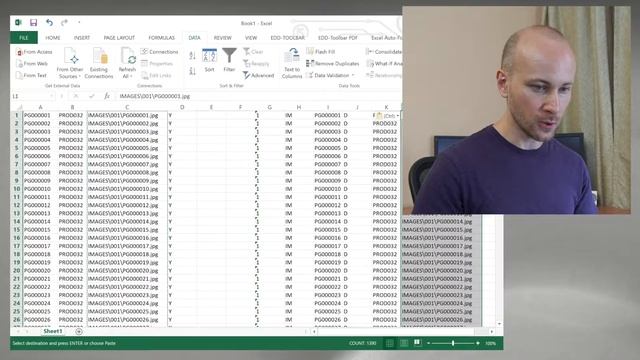Open the FILE backstage menu

[24, 38]
